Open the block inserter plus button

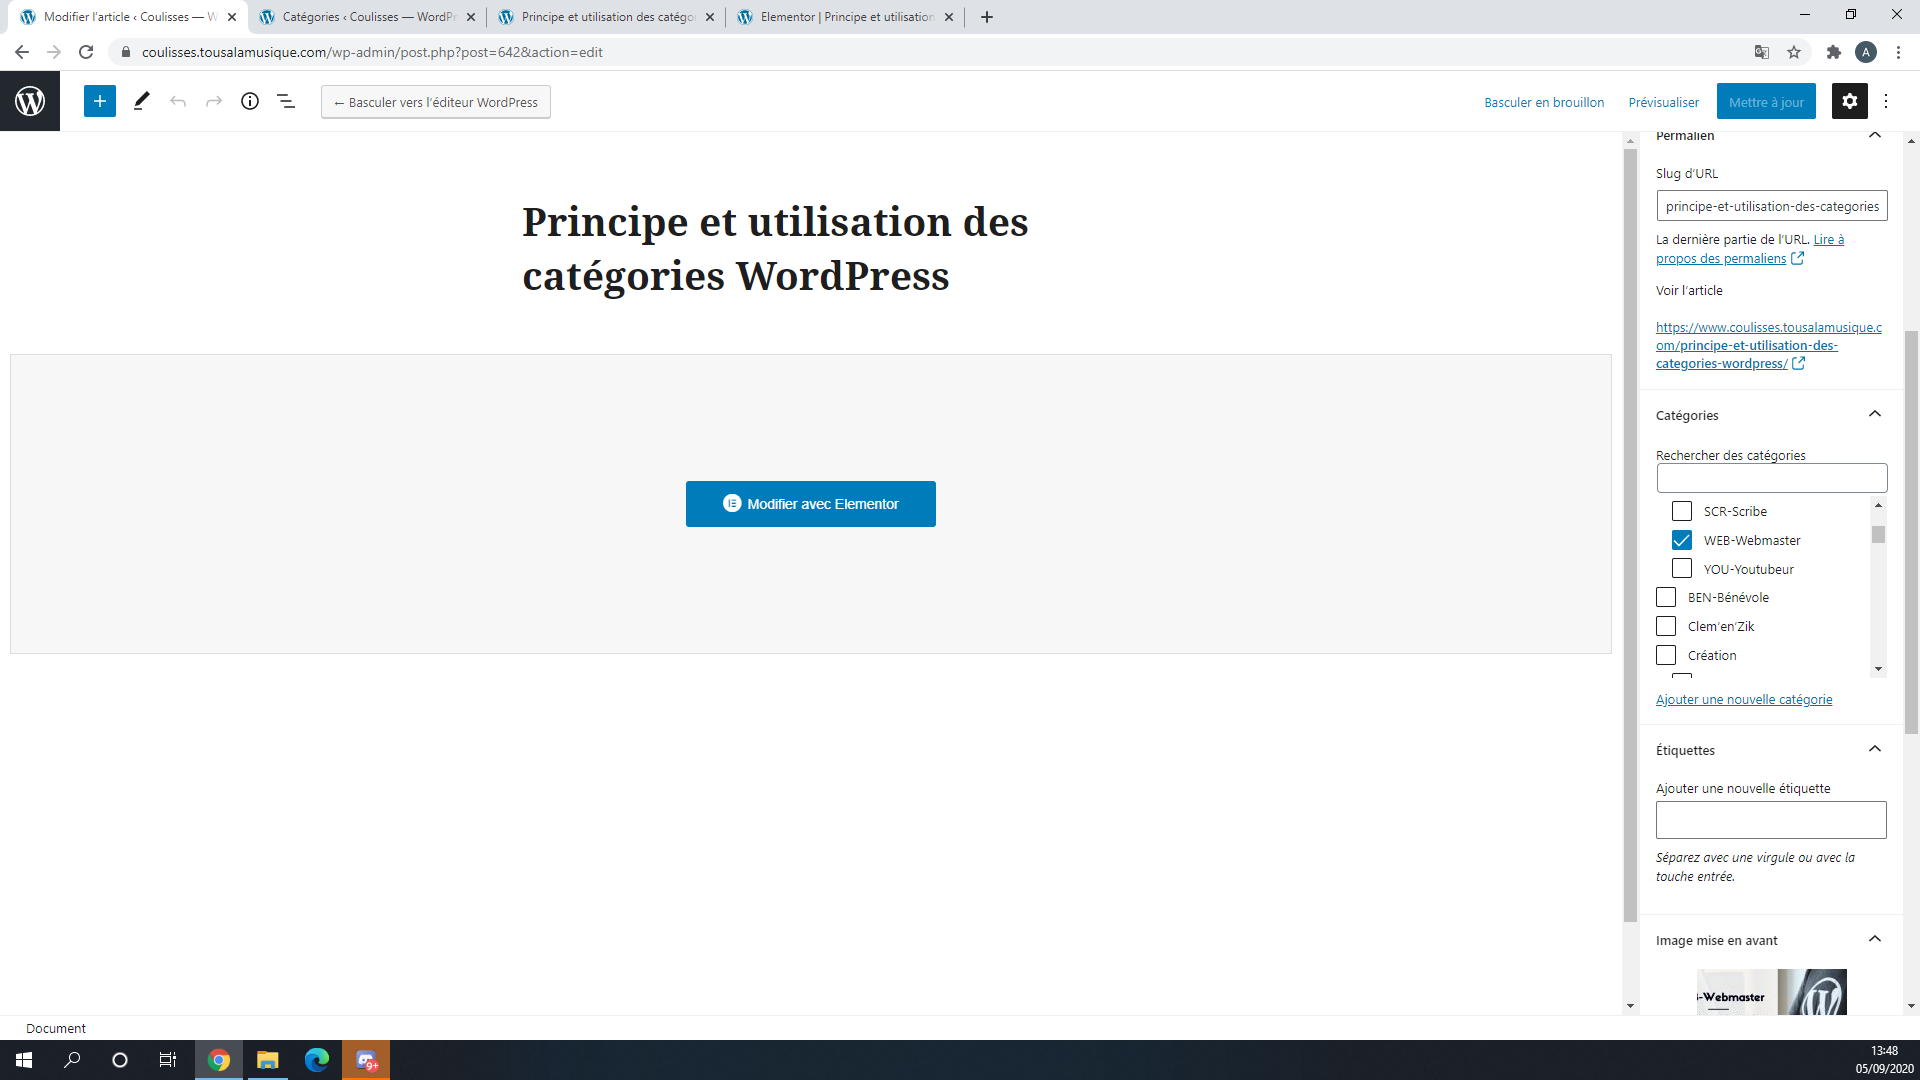point(100,101)
